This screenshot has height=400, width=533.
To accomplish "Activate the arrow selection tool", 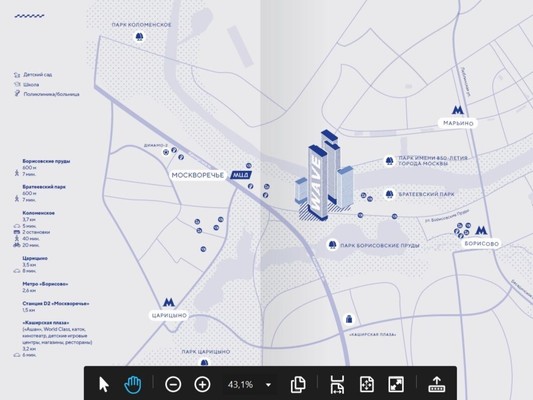I will coord(104,385).
